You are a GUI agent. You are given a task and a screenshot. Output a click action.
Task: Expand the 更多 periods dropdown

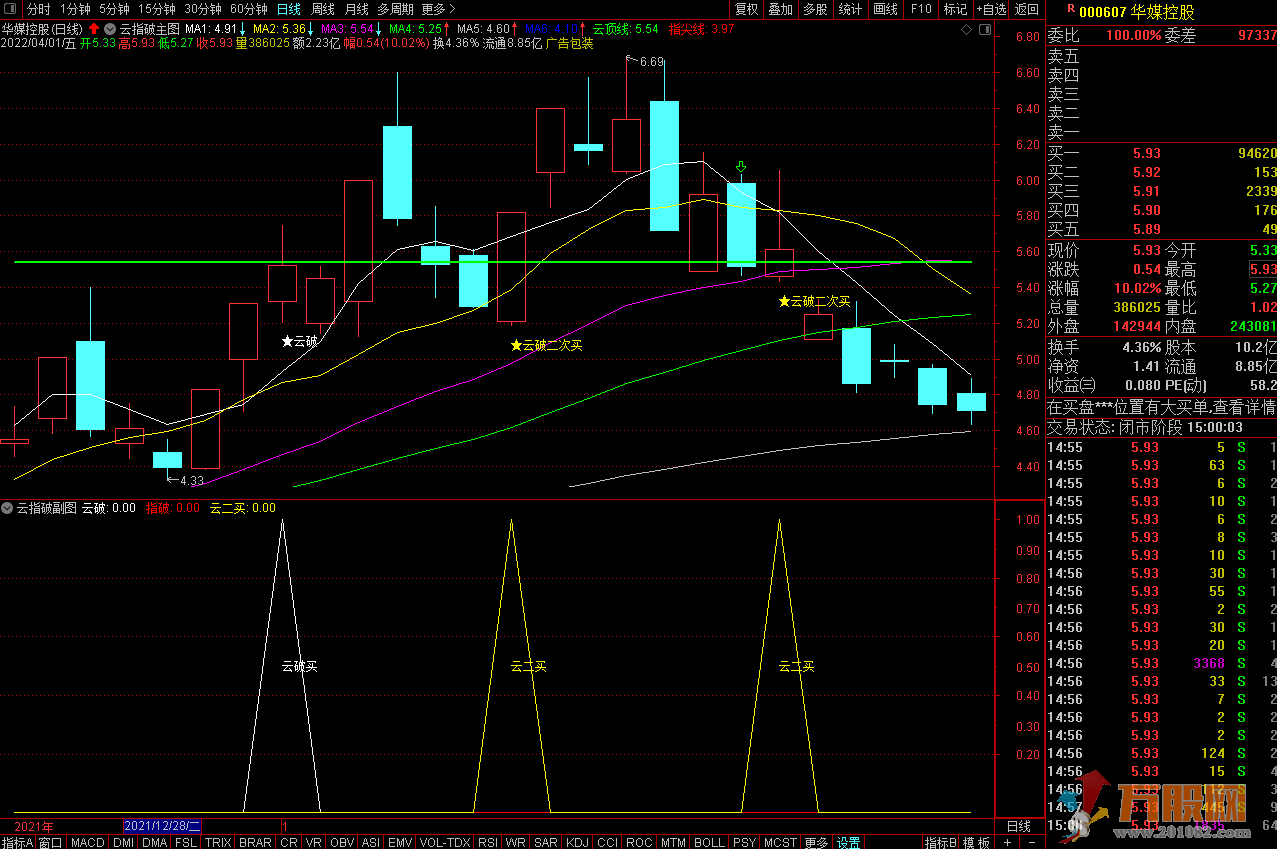[439, 9]
